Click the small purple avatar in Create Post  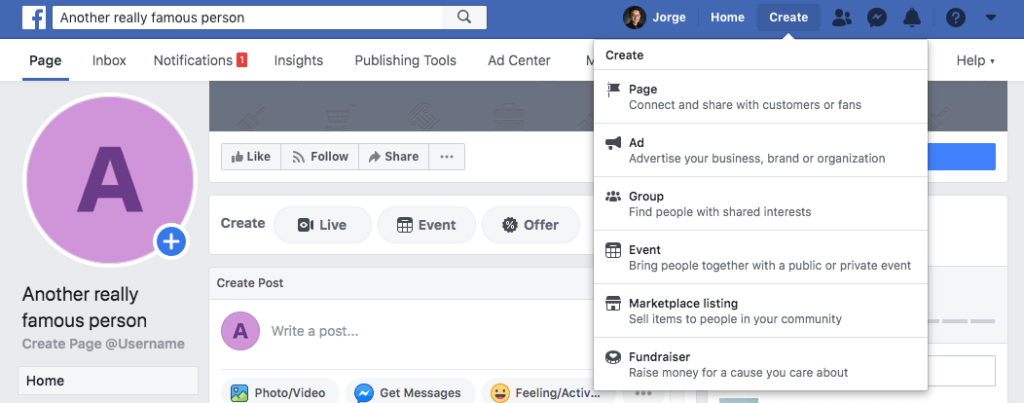click(x=240, y=331)
